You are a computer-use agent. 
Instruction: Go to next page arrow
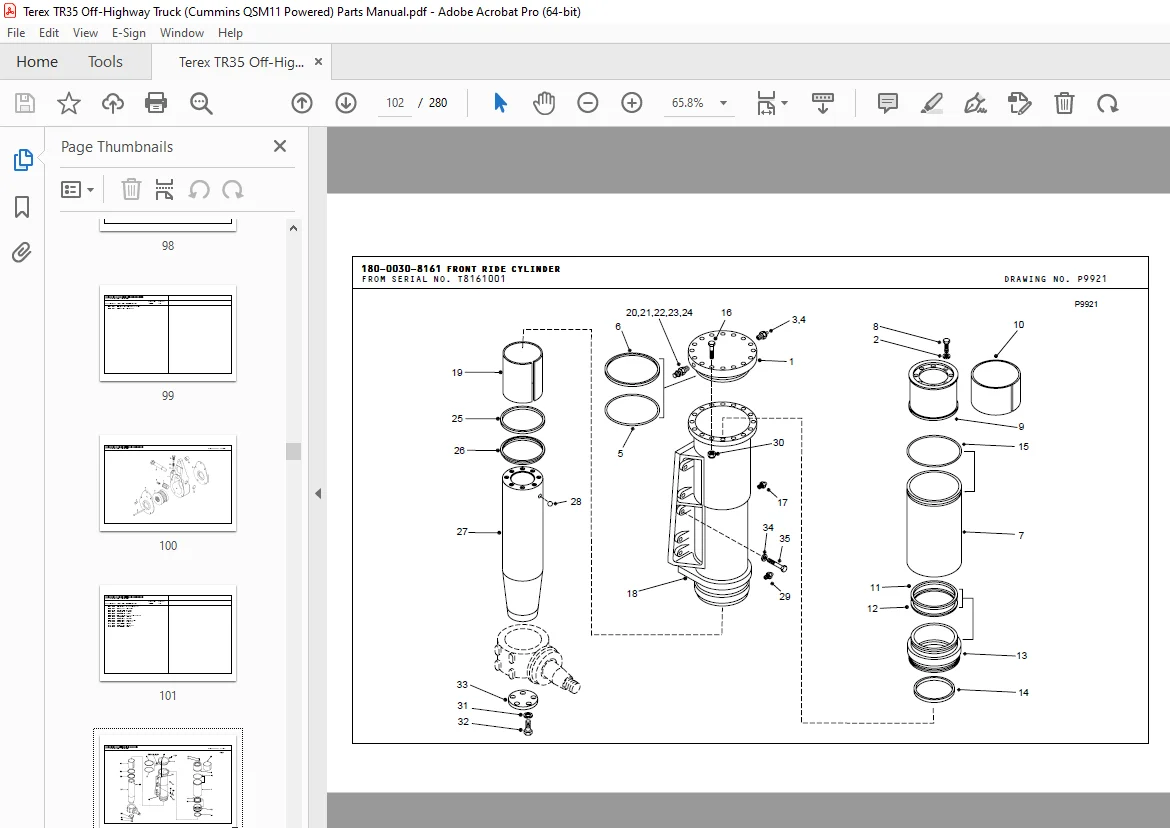point(345,103)
